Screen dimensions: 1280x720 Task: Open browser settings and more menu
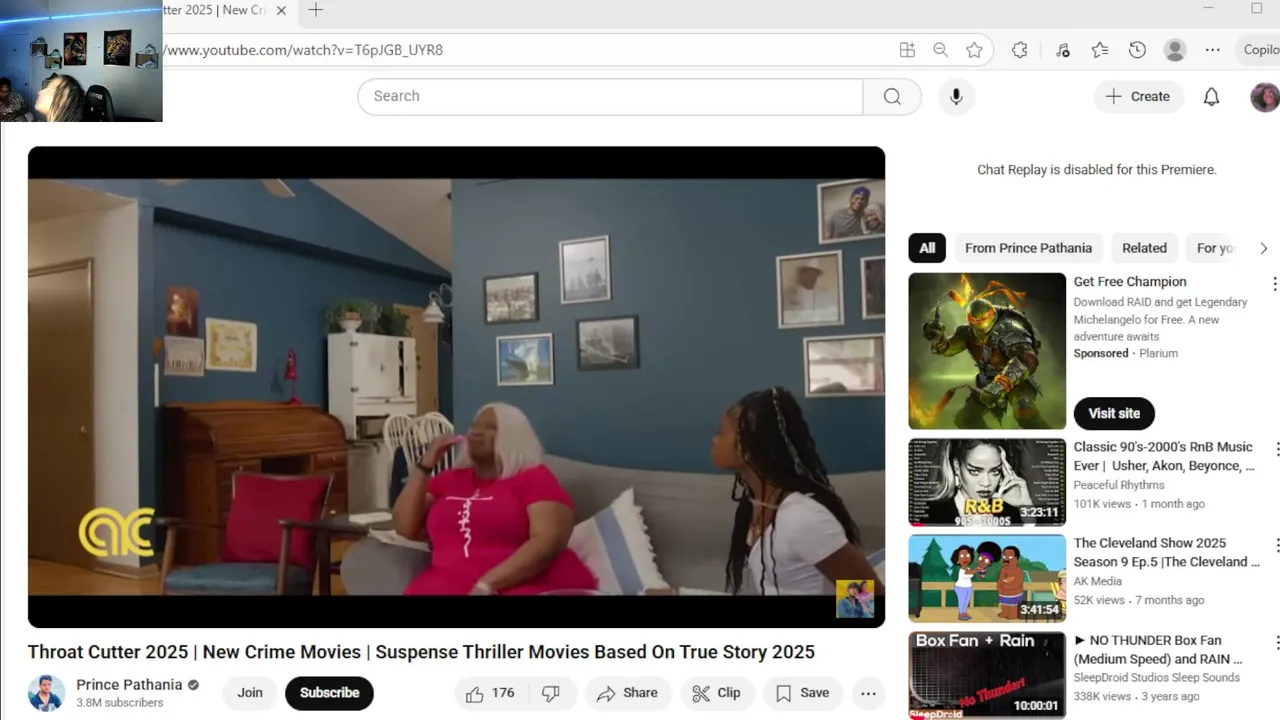(1212, 50)
